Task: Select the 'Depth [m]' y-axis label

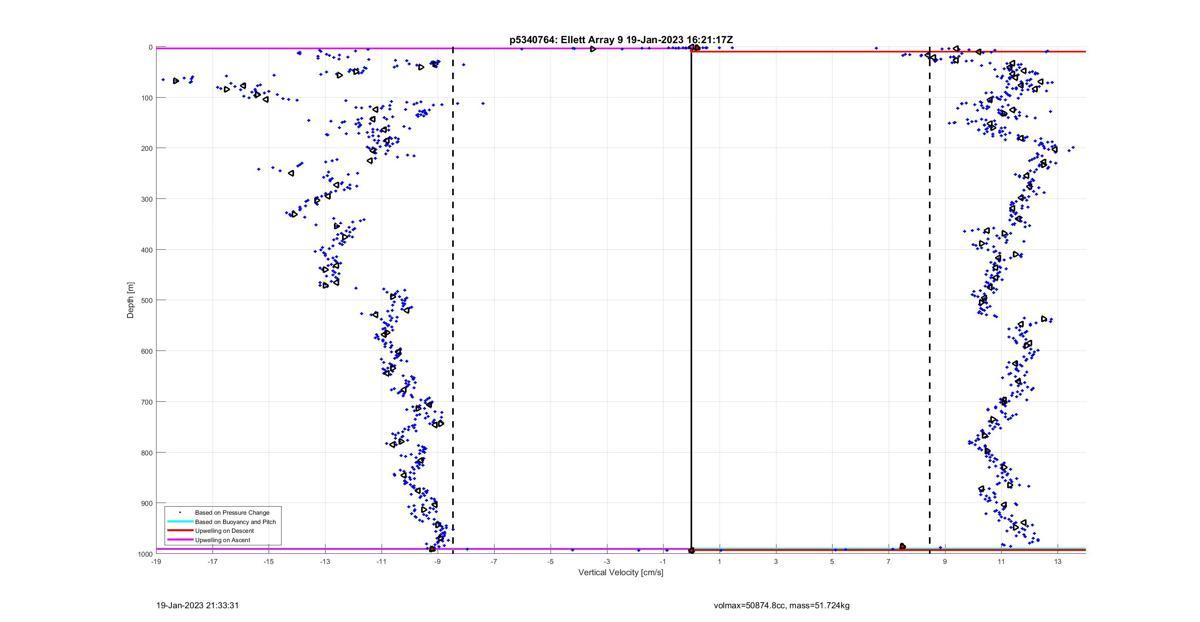Action: point(130,300)
